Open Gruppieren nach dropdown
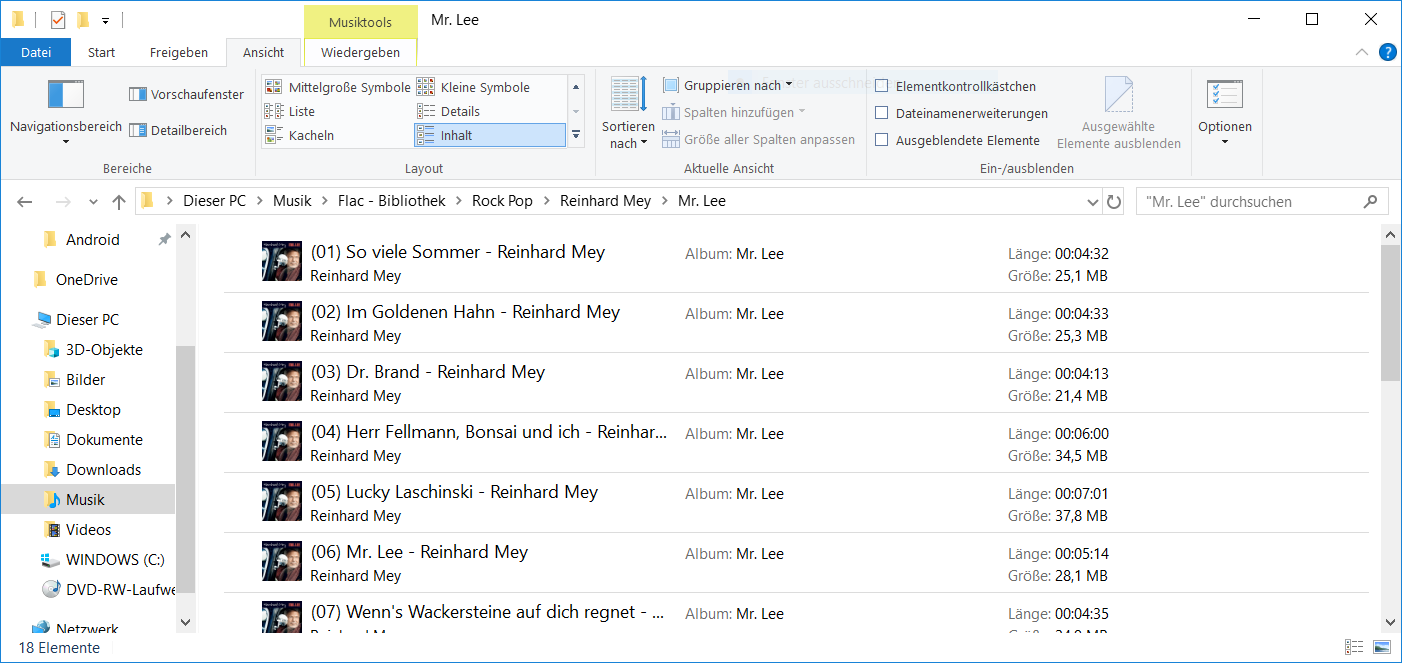This screenshot has width=1402, height=663. pyautogui.click(x=728, y=85)
